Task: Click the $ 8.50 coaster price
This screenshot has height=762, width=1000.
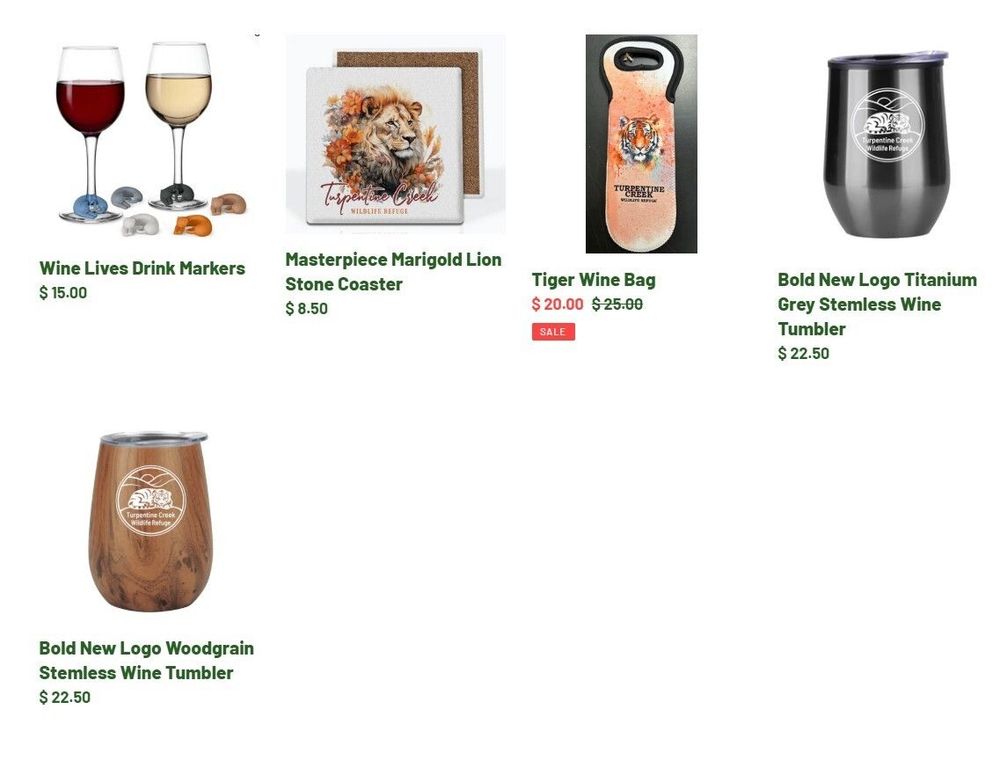Action: pos(306,309)
